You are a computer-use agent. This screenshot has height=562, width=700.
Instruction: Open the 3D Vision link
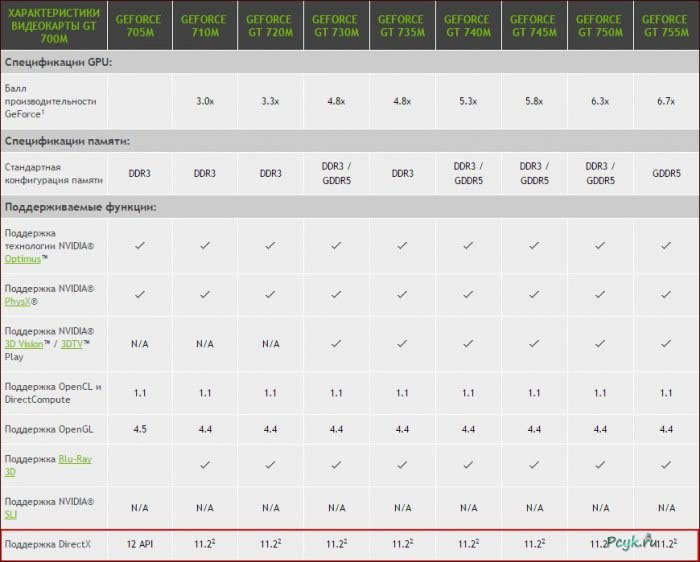pos(24,344)
